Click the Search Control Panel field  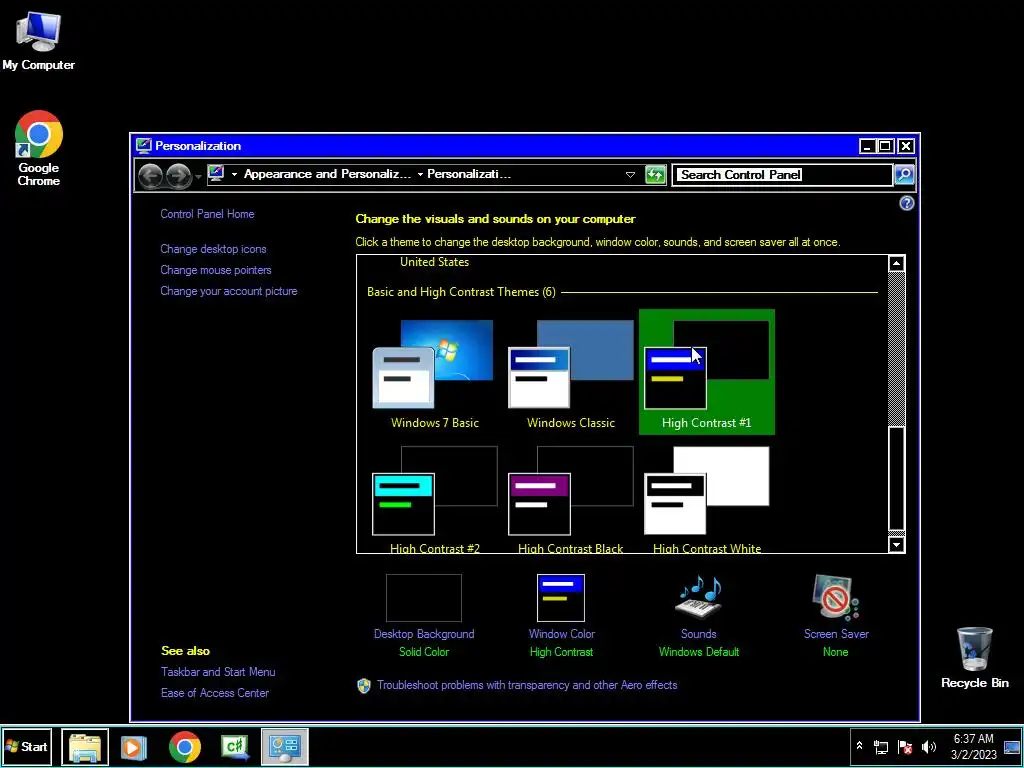[x=782, y=174]
